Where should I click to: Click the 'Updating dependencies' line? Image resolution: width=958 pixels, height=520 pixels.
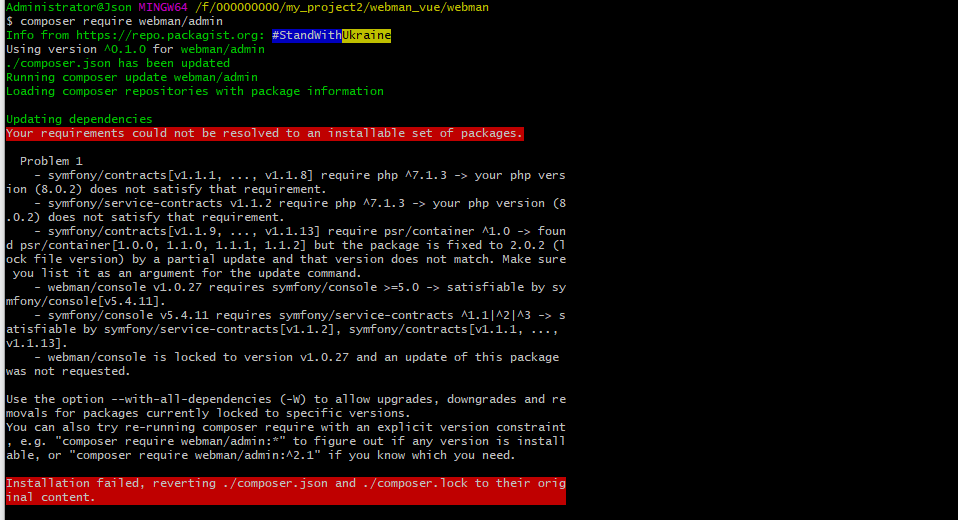click(x=79, y=119)
